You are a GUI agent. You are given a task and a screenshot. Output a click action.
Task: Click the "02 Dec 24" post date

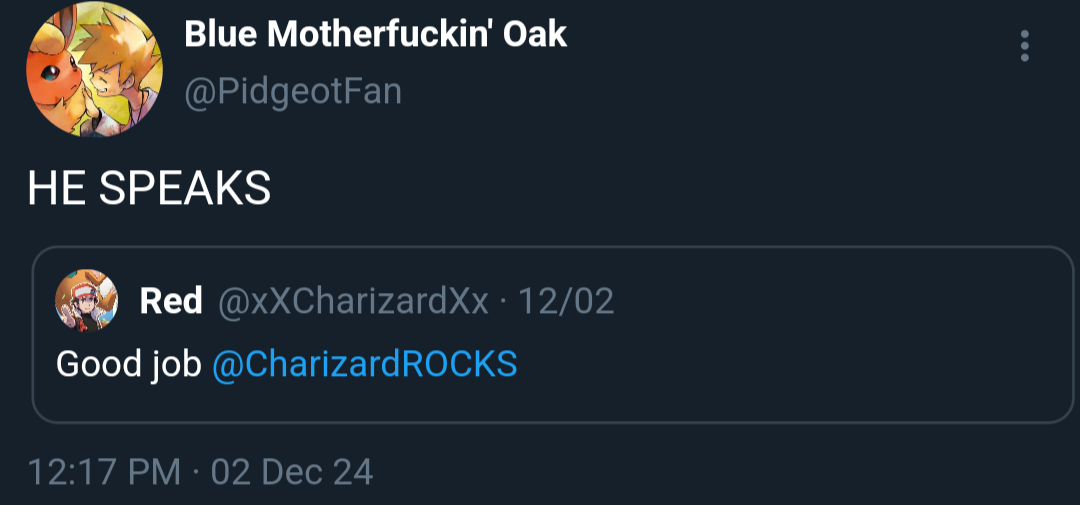(x=292, y=472)
